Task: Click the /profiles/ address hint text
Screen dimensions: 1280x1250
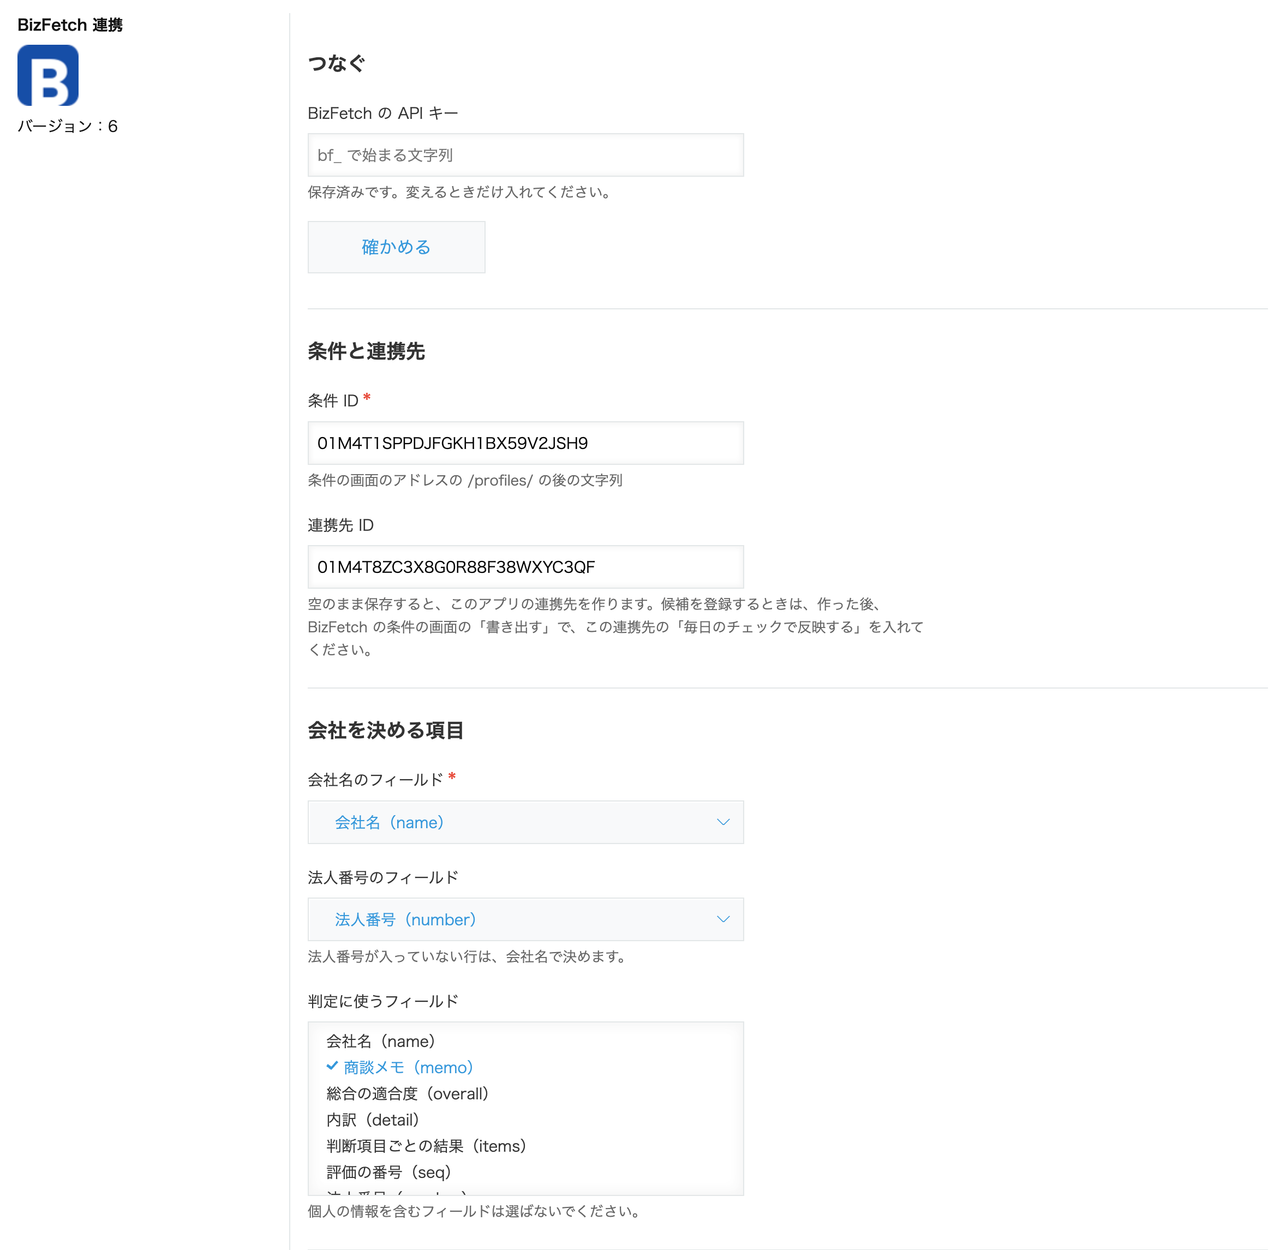Action: point(465,480)
